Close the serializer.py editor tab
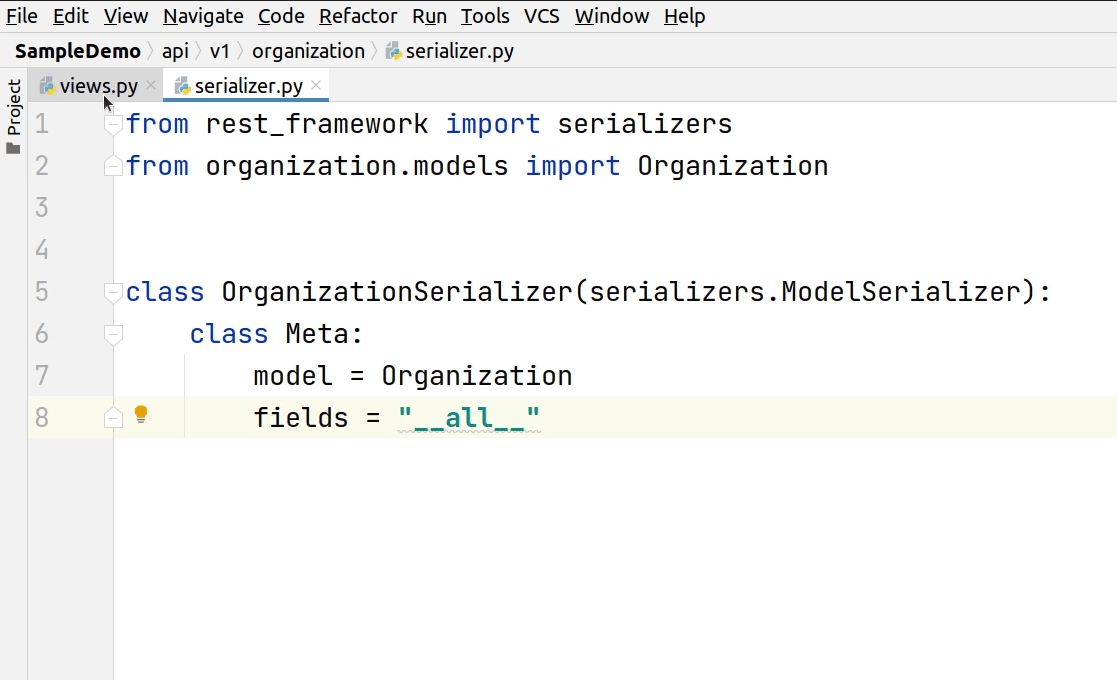Screen dimensions: 1117x680 [x=315, y=86]
